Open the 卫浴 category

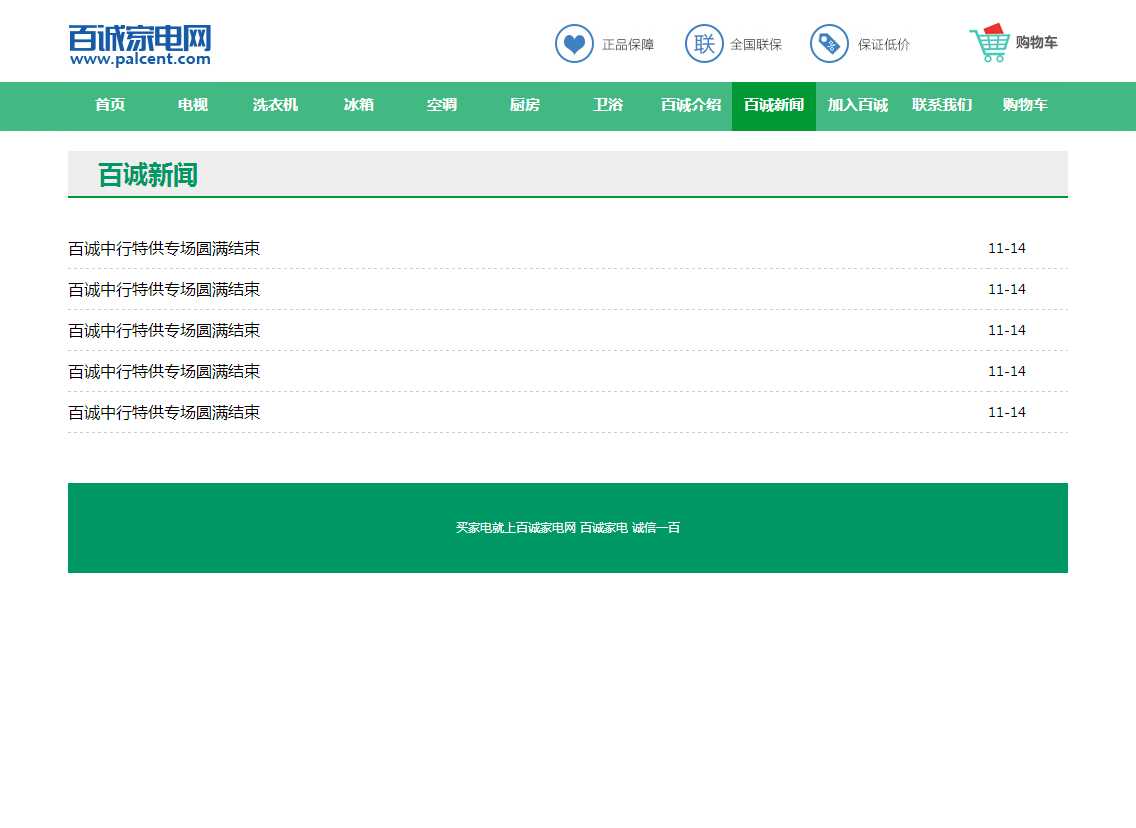click(x=607, y=105)
